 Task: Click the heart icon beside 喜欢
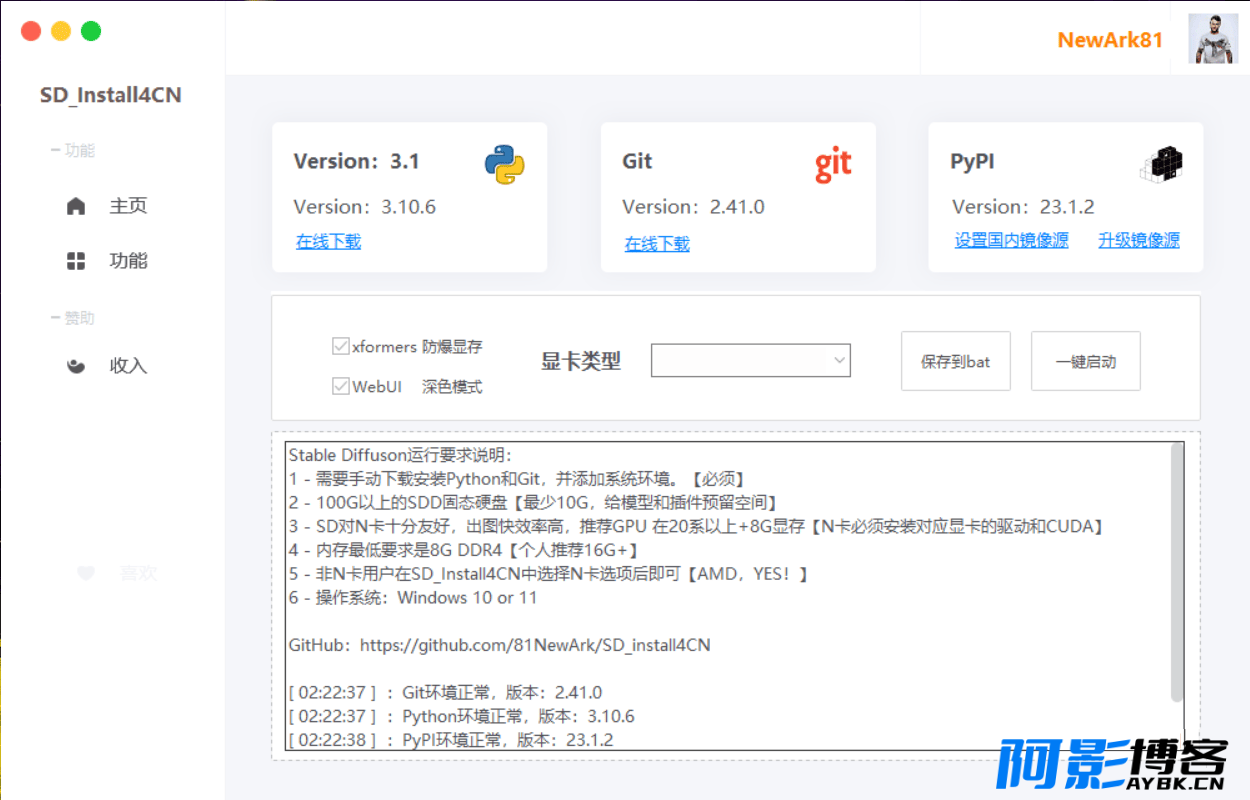86,573
